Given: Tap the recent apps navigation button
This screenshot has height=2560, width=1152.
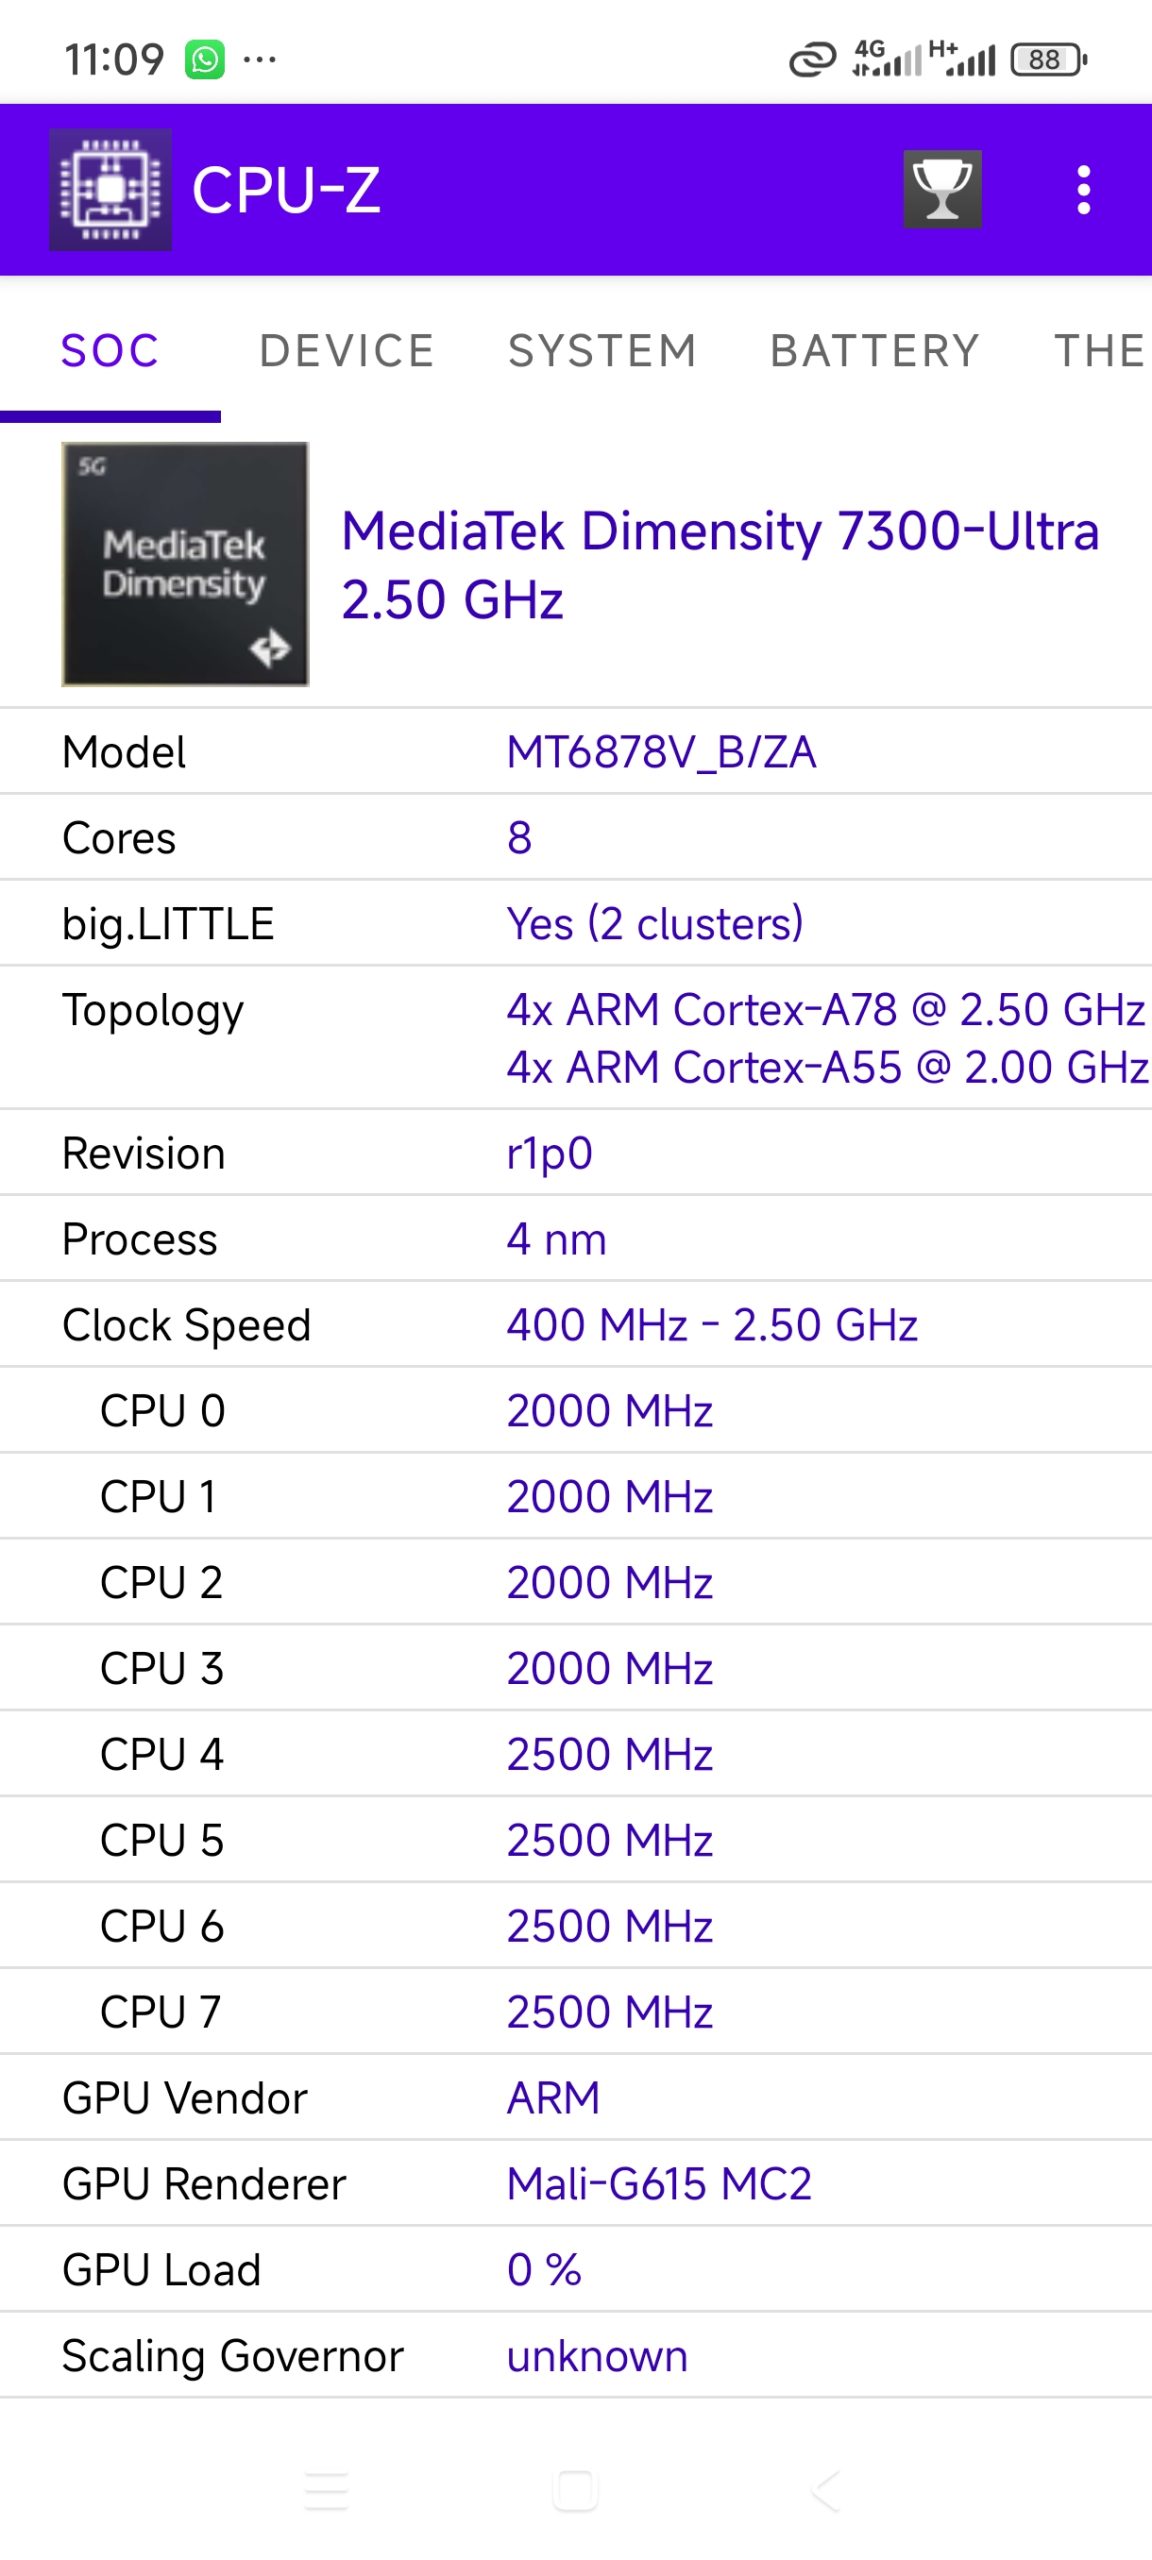Looking at the screenshot, I should pos(326,2490).
